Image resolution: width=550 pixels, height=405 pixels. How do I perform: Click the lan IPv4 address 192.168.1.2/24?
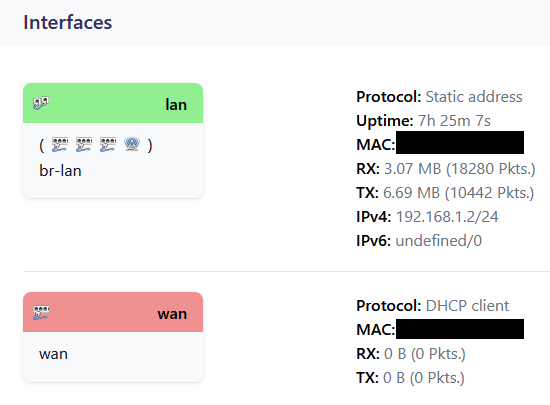(x=447, y=217)
